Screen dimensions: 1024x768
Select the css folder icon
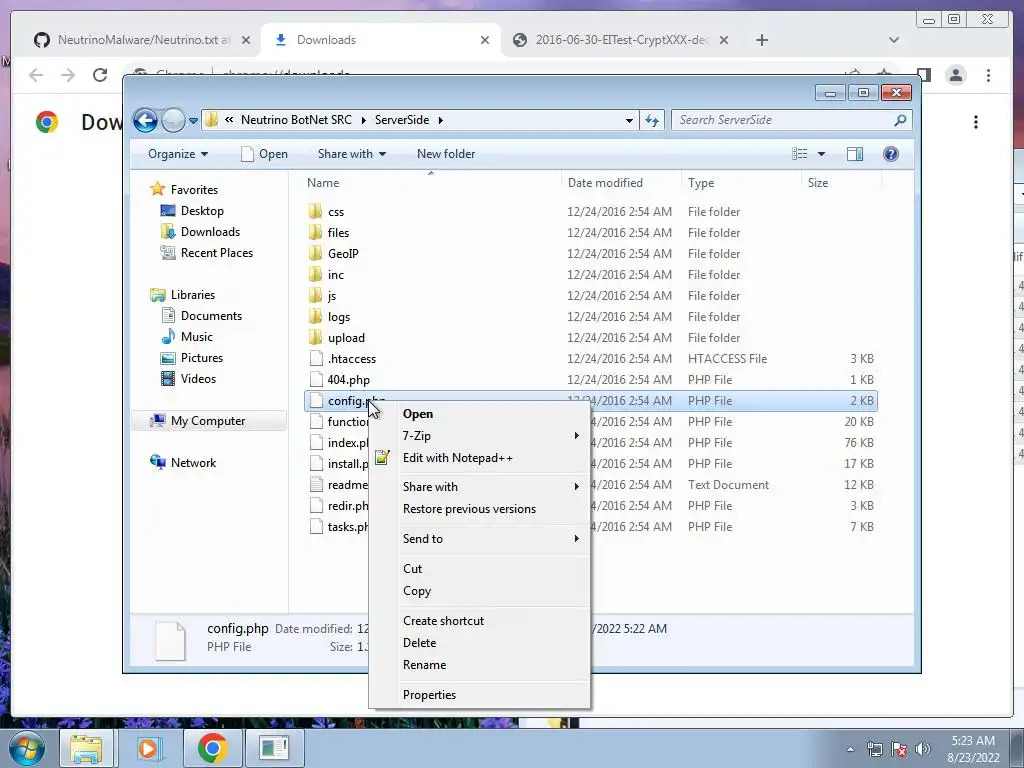[315, 212]
